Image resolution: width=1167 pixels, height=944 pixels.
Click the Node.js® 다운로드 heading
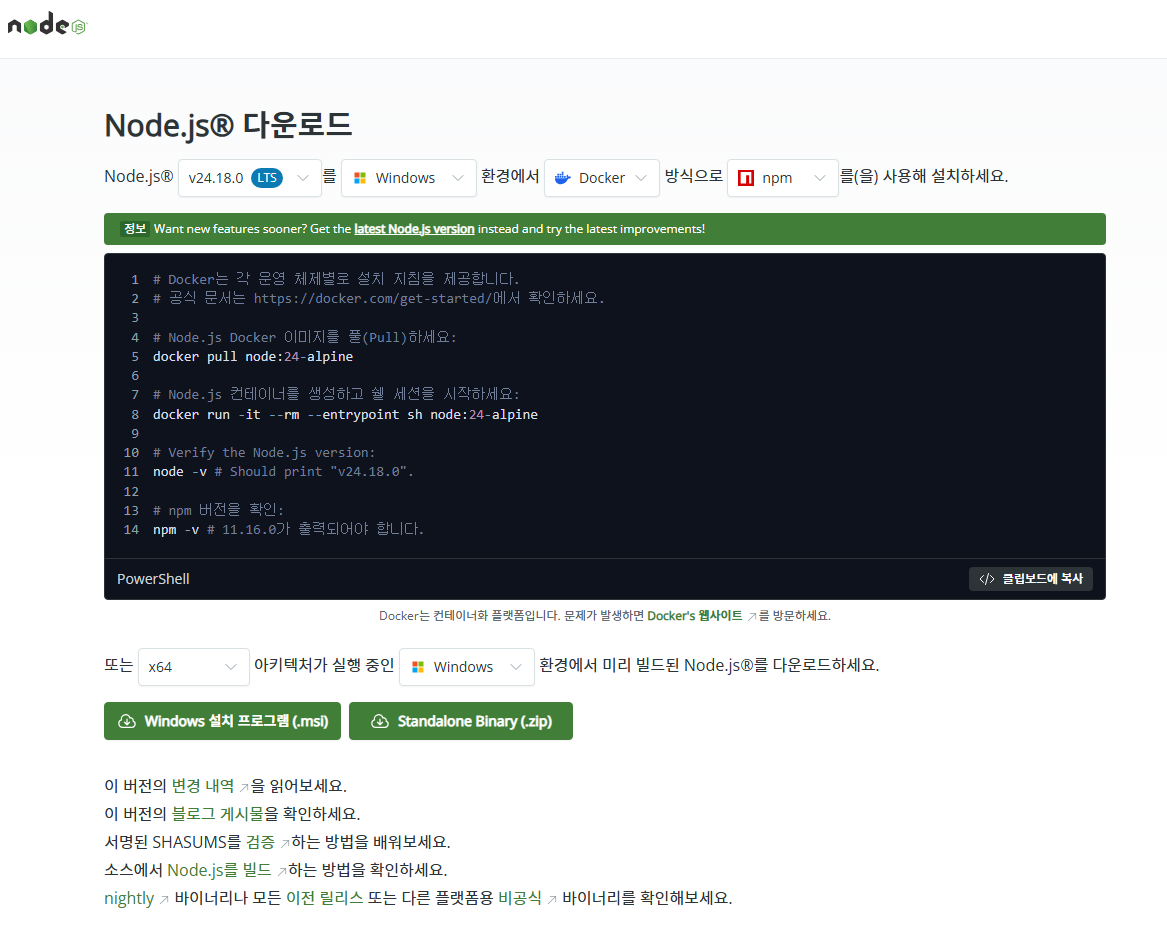pos(228,124)
